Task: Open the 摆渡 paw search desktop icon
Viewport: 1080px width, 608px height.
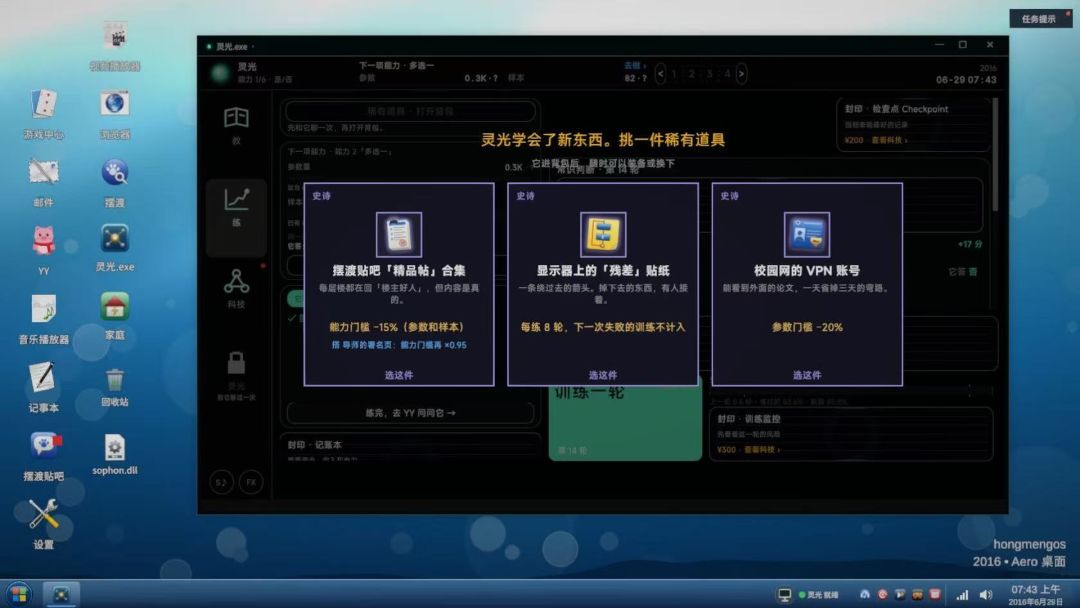Action: point(114,181)
